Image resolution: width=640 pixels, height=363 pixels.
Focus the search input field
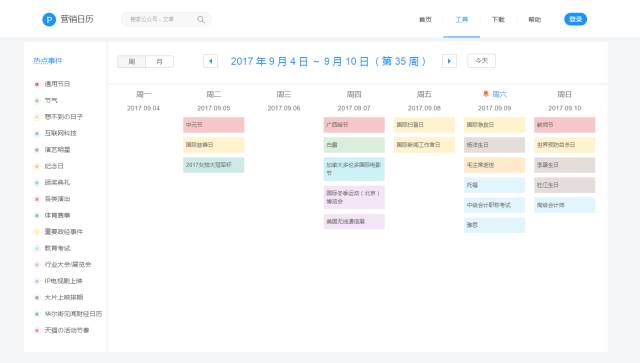tap(161, 19)
